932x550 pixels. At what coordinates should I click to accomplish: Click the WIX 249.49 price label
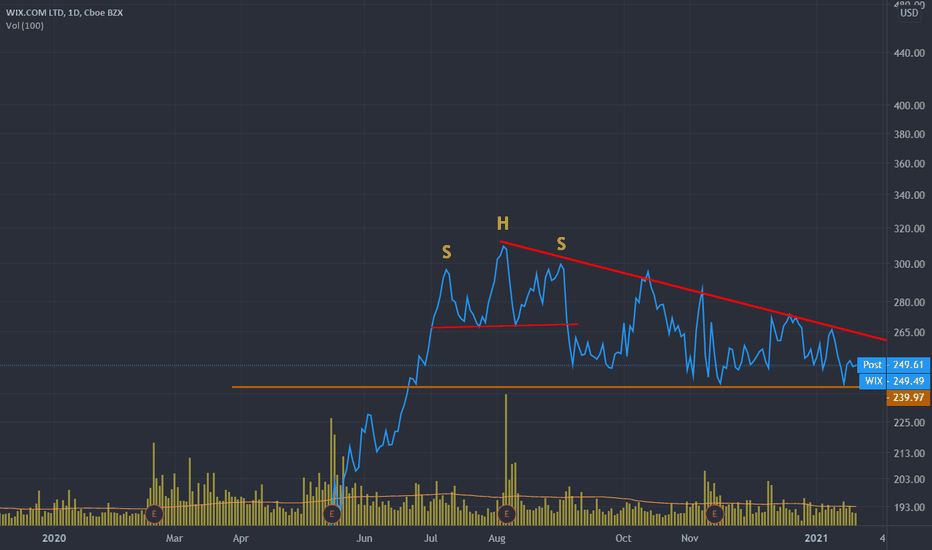(895, 381)
